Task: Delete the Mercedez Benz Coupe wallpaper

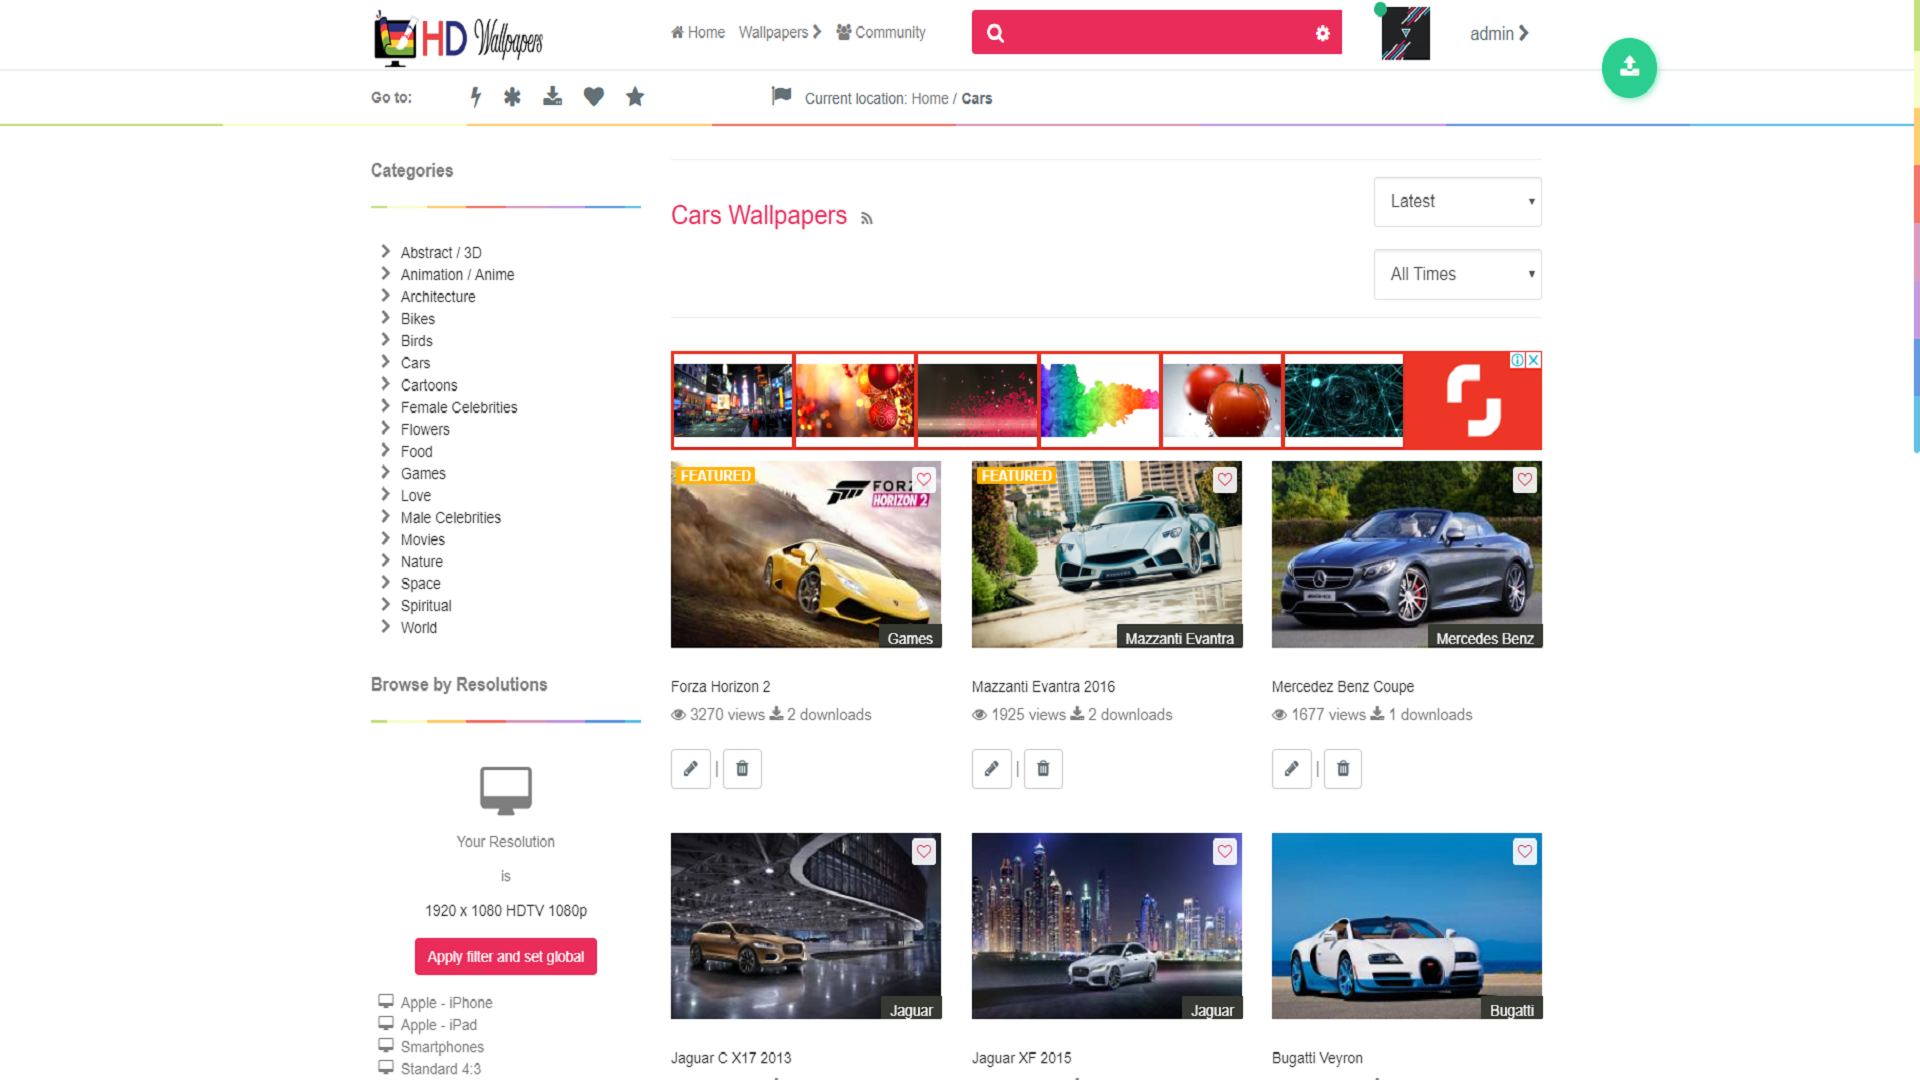Action: tap(1343, 768)
